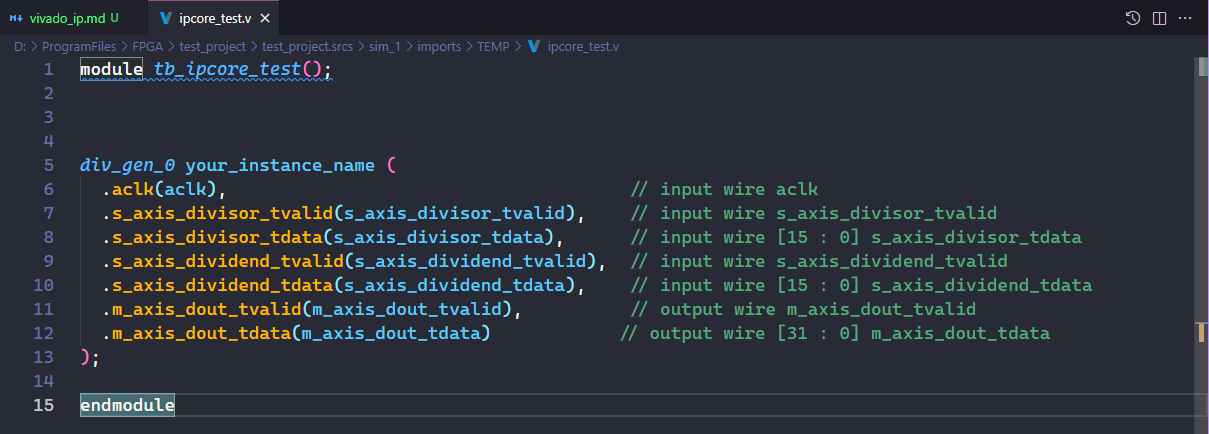Click the Verilog icon on ipcore_test.v tab

tap(166, 18)
